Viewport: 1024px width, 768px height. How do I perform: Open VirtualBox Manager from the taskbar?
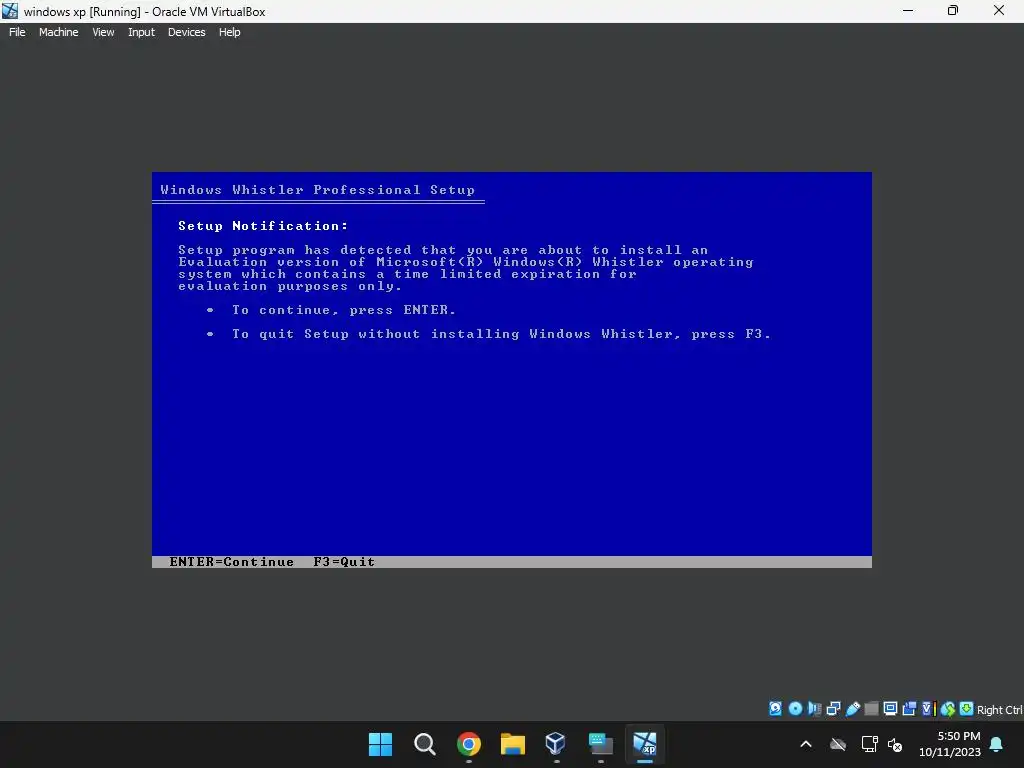click(x=556, y=744)
